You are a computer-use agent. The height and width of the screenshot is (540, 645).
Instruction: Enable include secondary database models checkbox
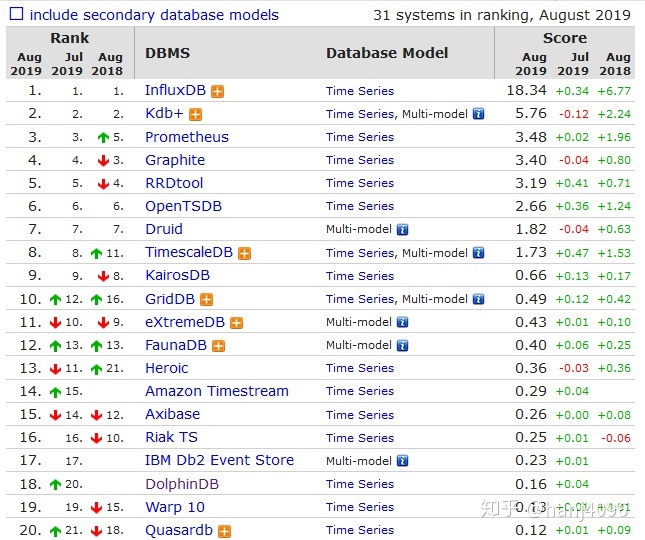(16, 14)
